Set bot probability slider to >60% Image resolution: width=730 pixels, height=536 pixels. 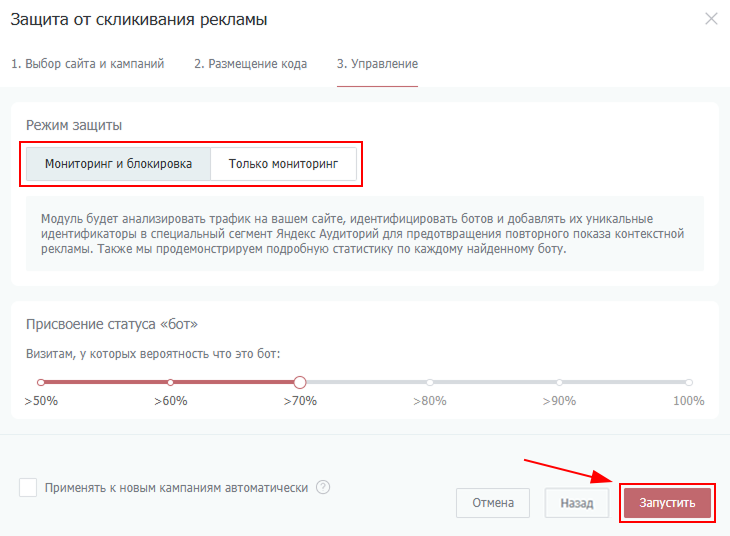pyautogui.click(x=170, y=382)
